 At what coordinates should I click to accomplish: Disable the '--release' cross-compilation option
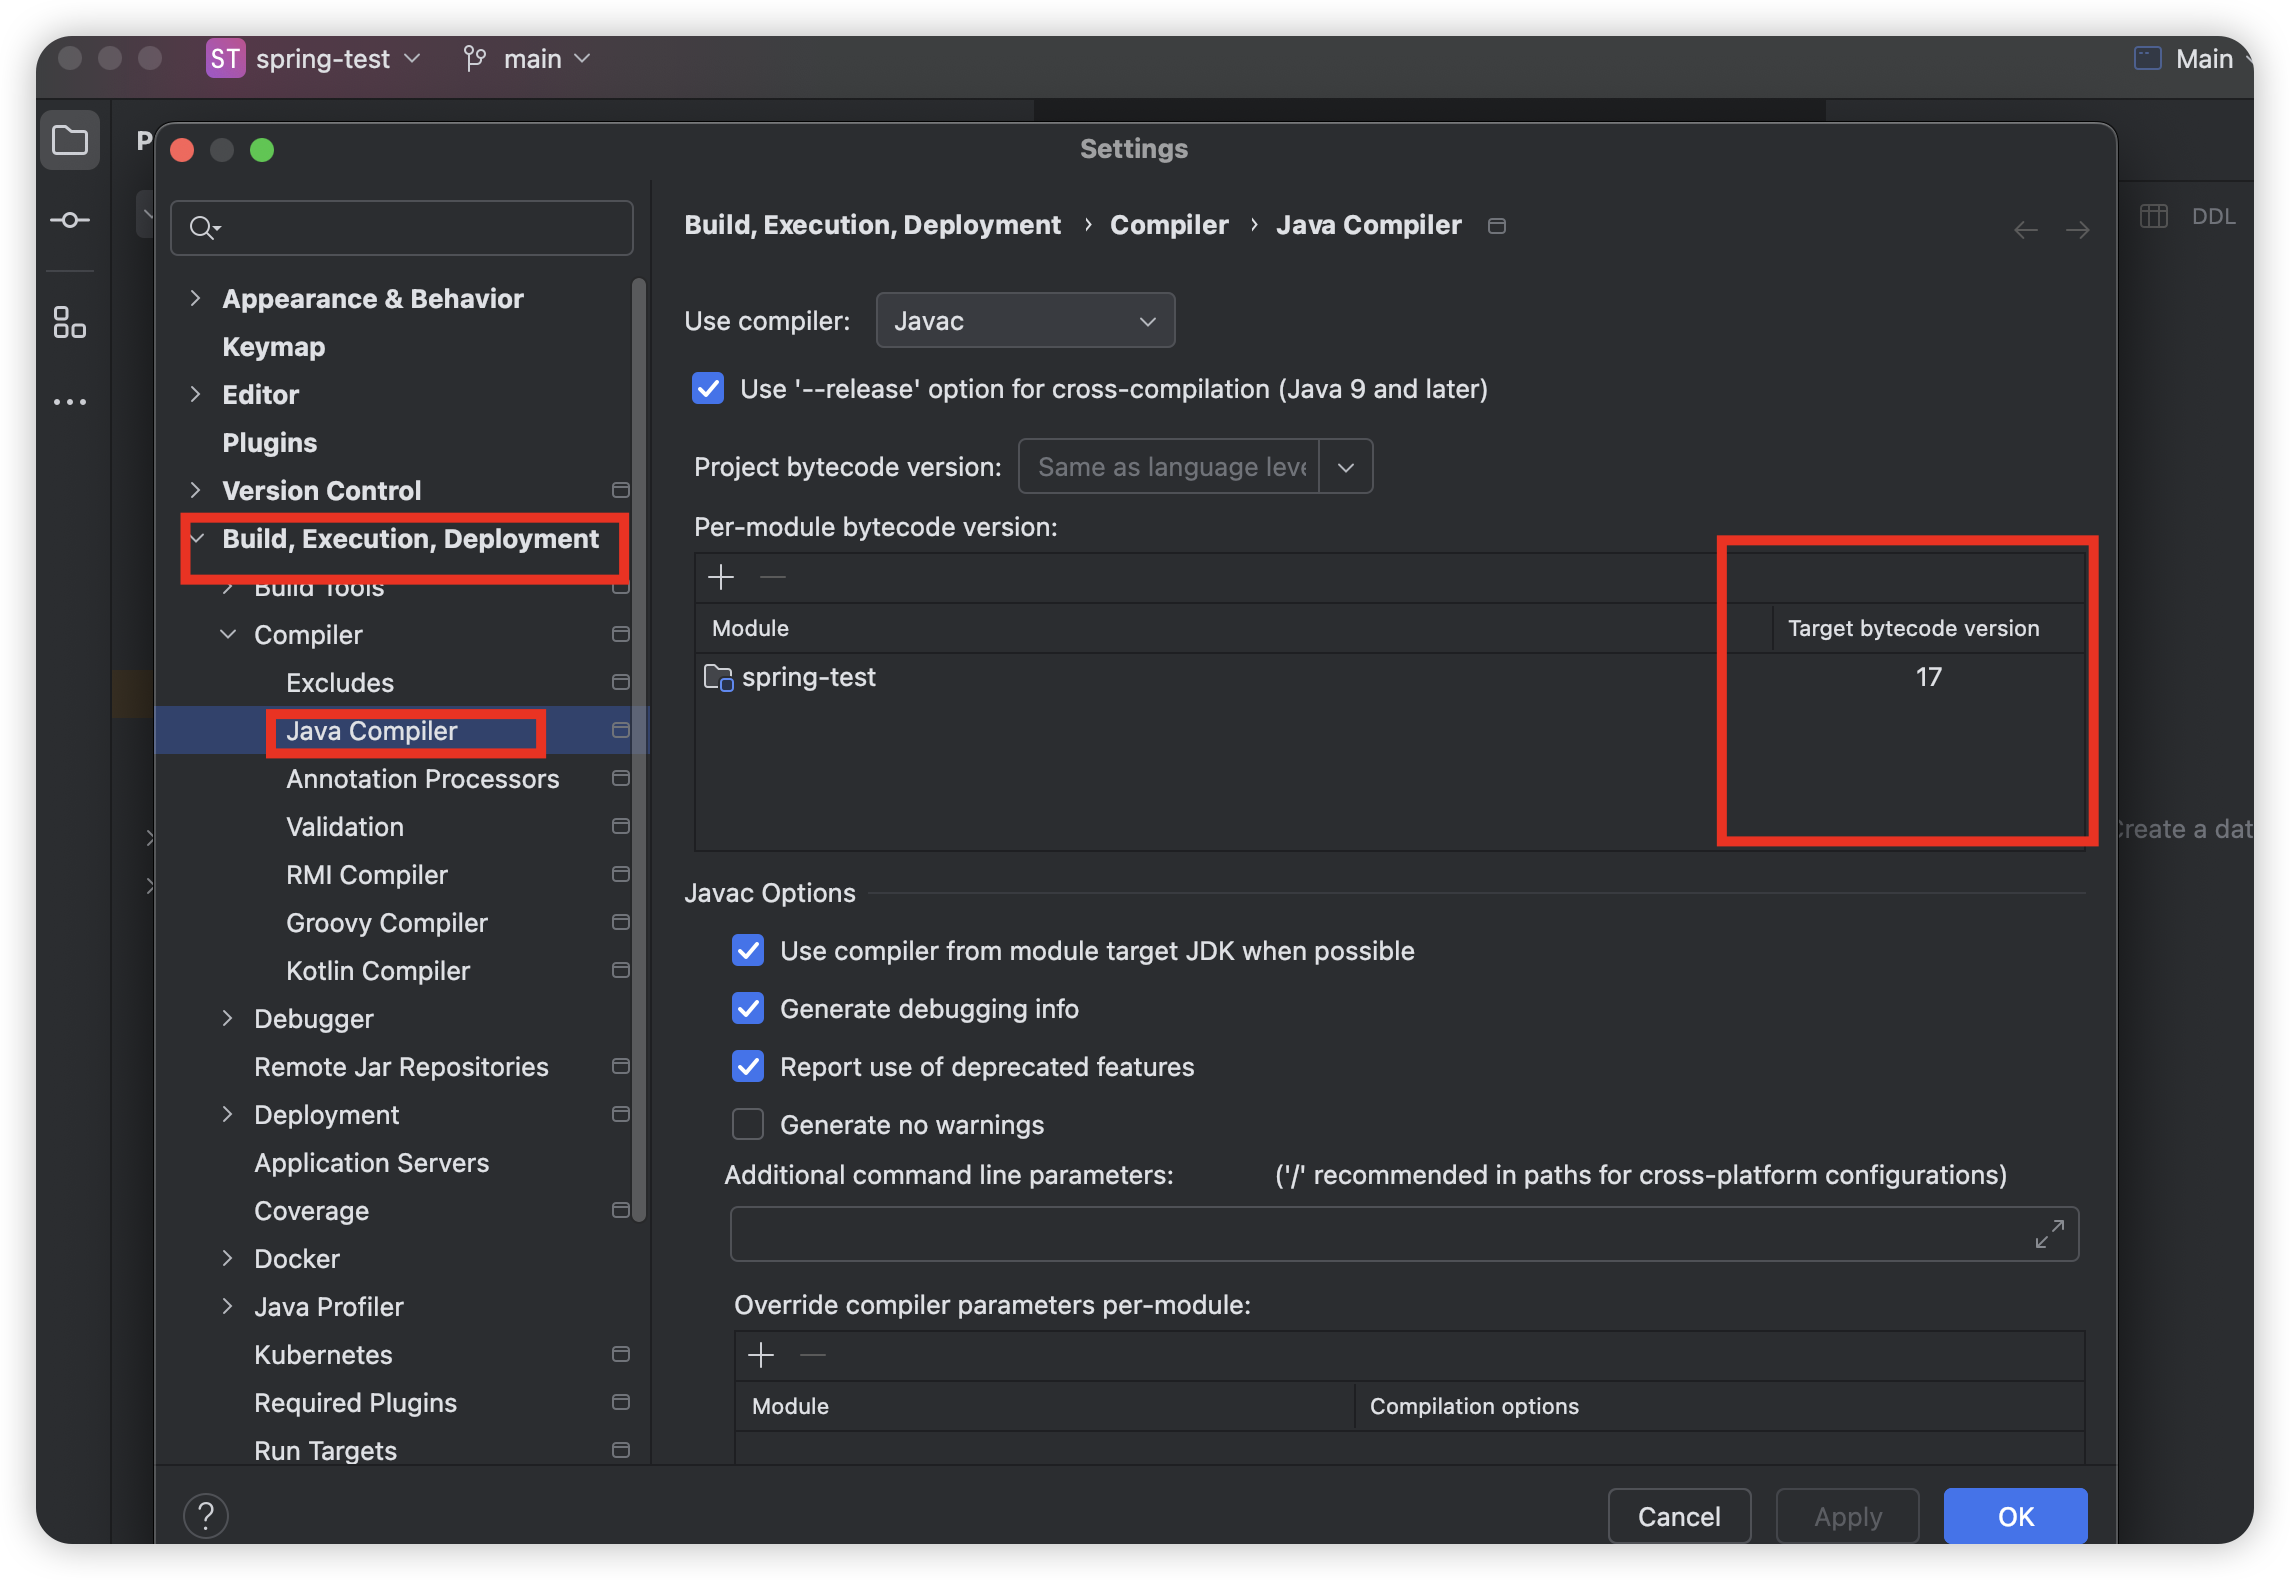(x=708, y=389)
